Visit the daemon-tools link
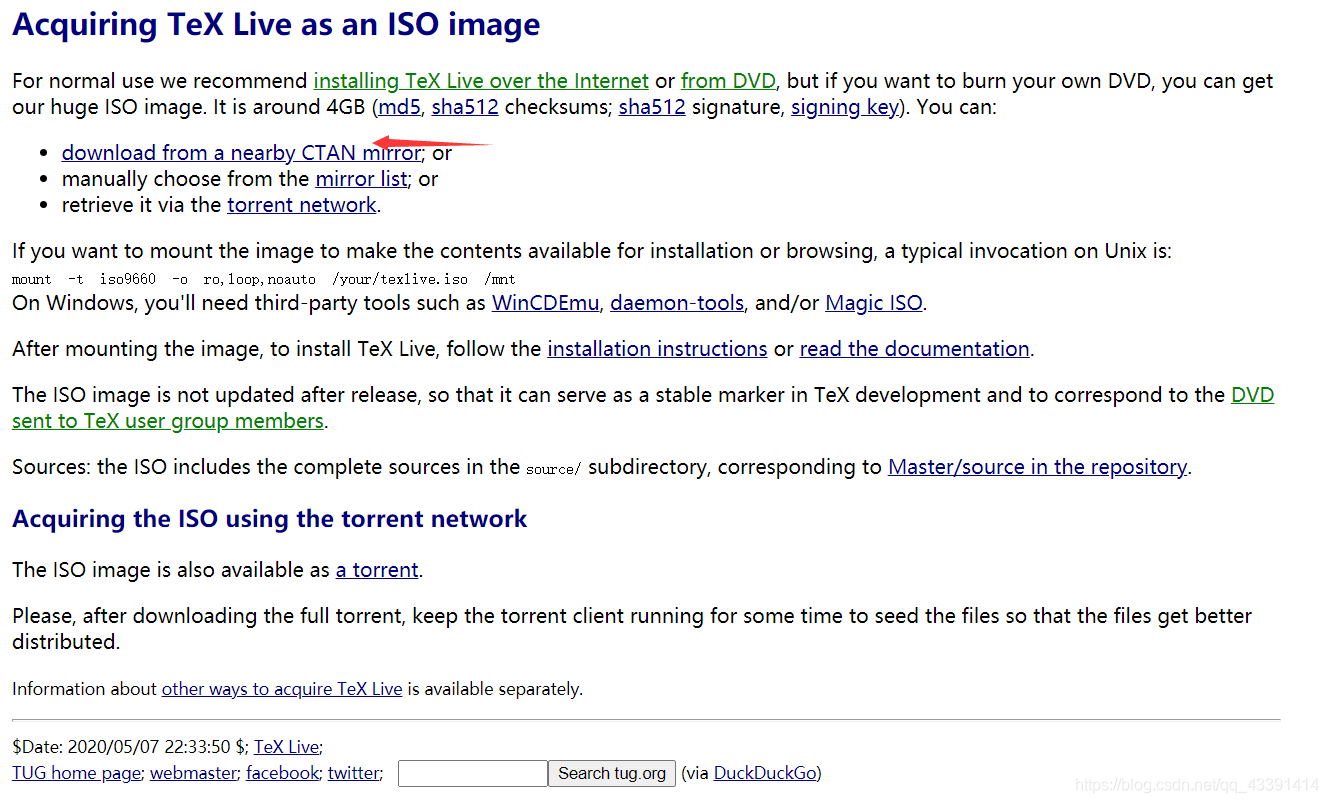The height and width of the screenshot is (803, 1328). click(x=677, y=303)
